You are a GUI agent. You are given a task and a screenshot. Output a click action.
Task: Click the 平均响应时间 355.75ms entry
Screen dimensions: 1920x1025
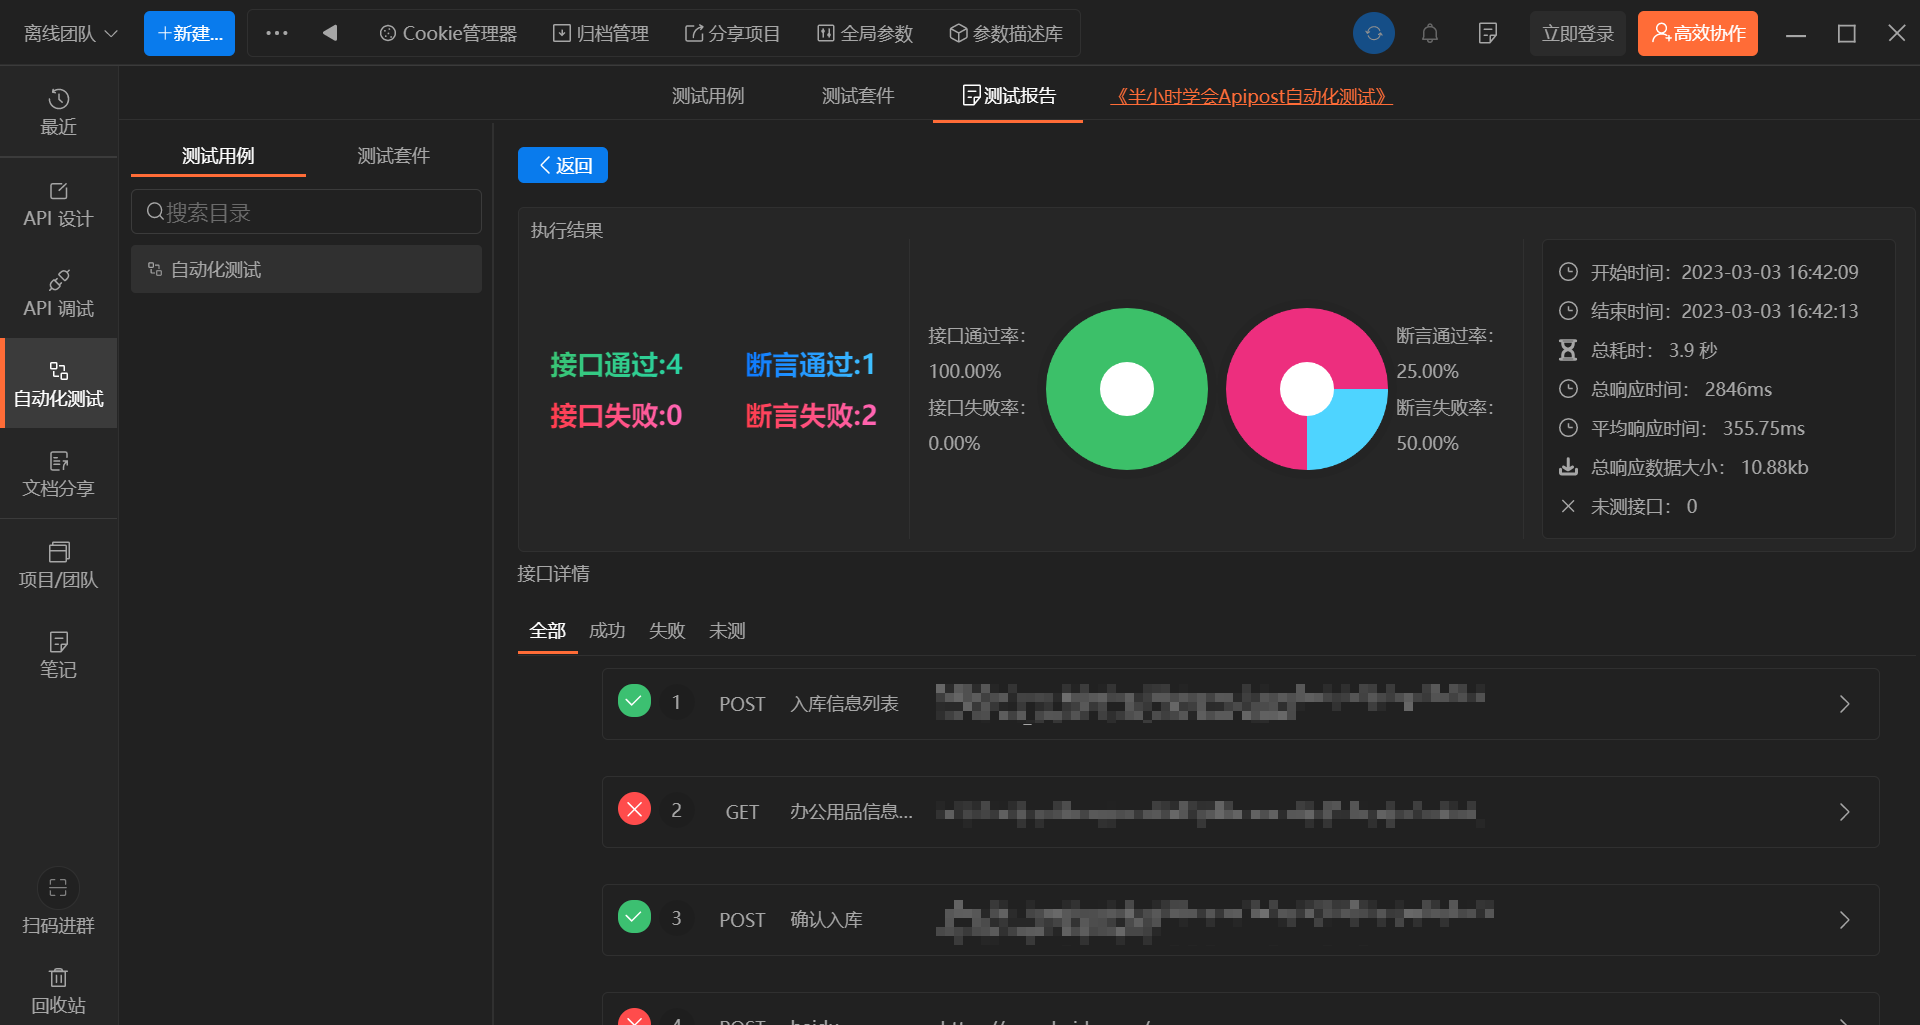[x=1682, y=428]
